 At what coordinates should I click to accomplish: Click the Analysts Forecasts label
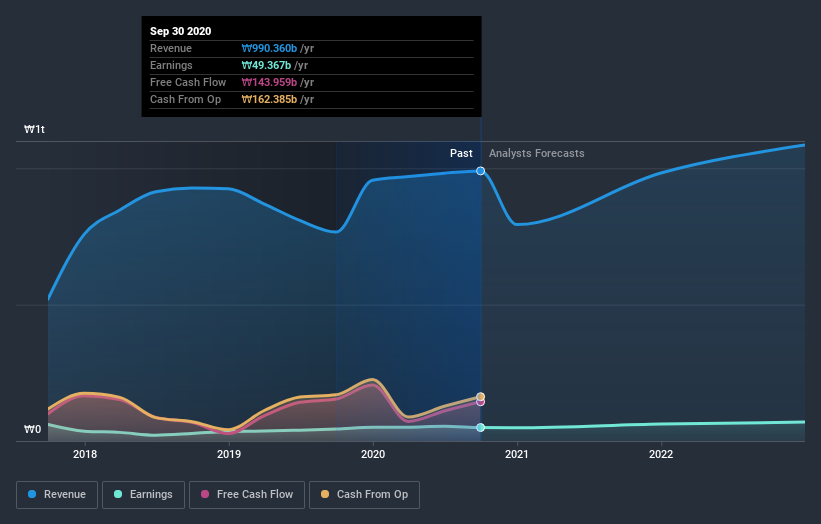tap(537, 153)
